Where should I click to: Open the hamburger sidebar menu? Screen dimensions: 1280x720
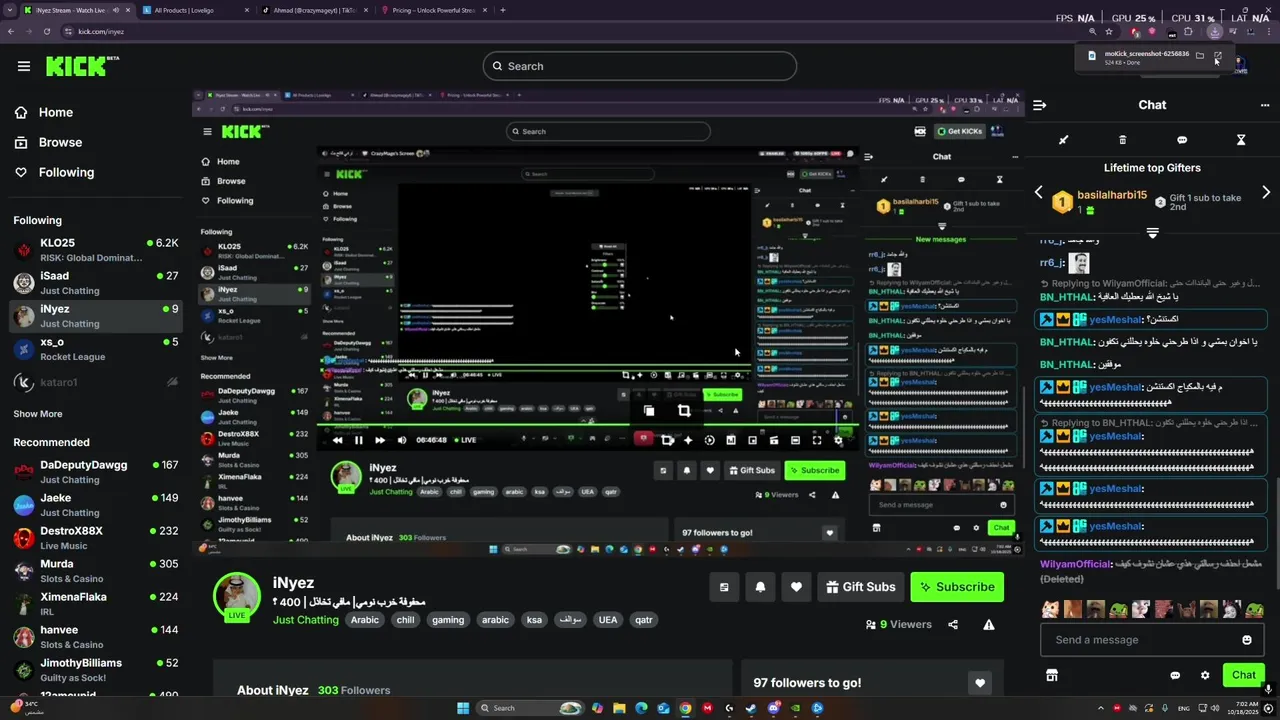(24, 66)
